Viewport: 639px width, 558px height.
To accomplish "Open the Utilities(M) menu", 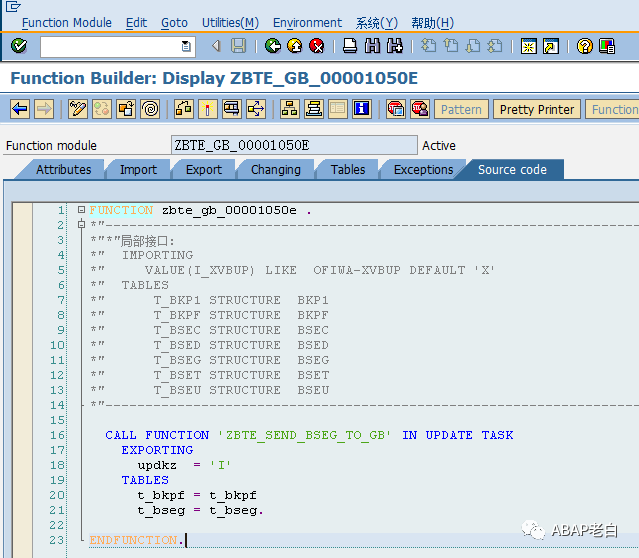I will [230, 22].
